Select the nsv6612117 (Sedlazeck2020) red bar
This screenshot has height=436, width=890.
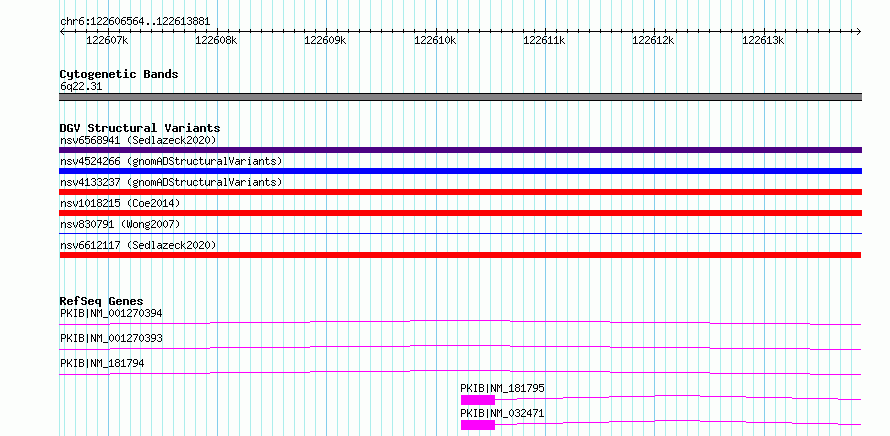point(460,255)
